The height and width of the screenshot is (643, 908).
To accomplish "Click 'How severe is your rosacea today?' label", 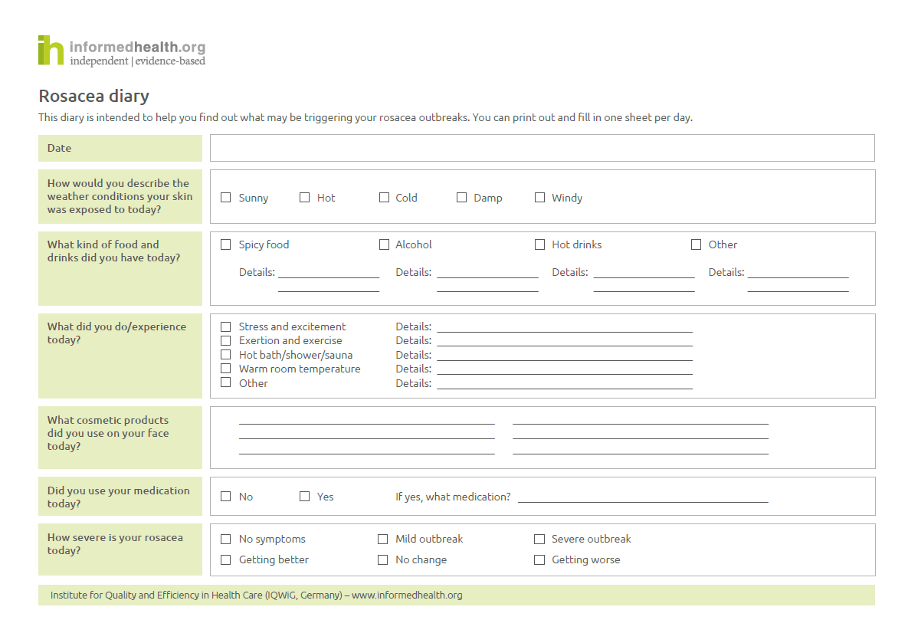I will point(115,544).
